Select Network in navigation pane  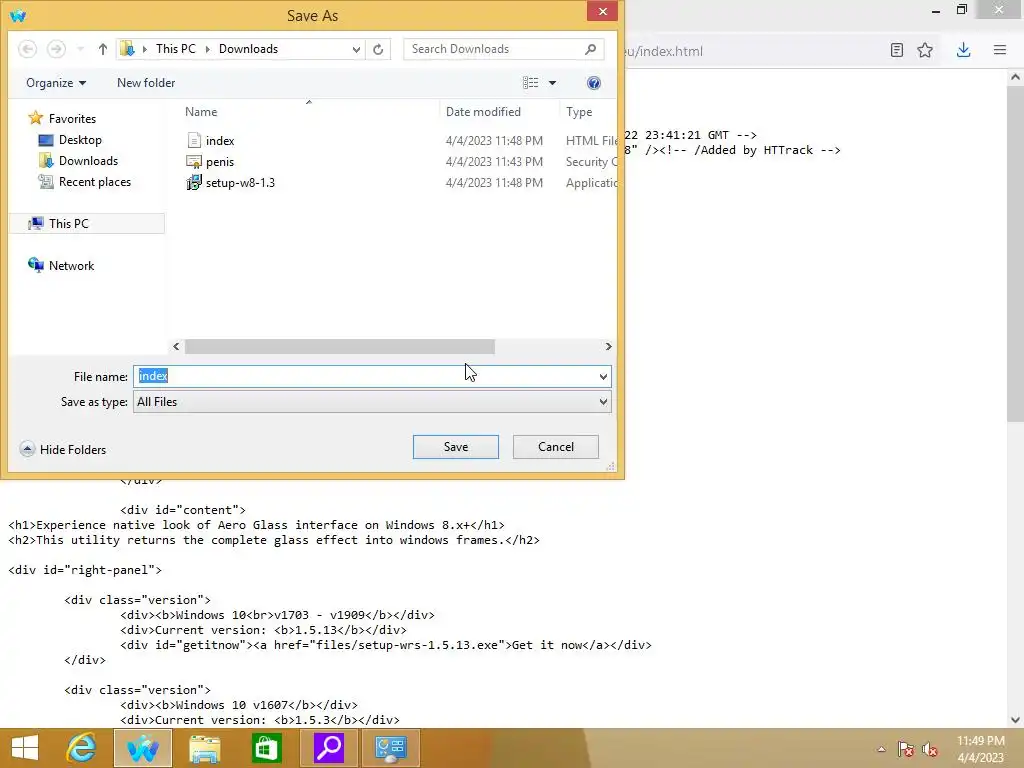tap(61, 265)
